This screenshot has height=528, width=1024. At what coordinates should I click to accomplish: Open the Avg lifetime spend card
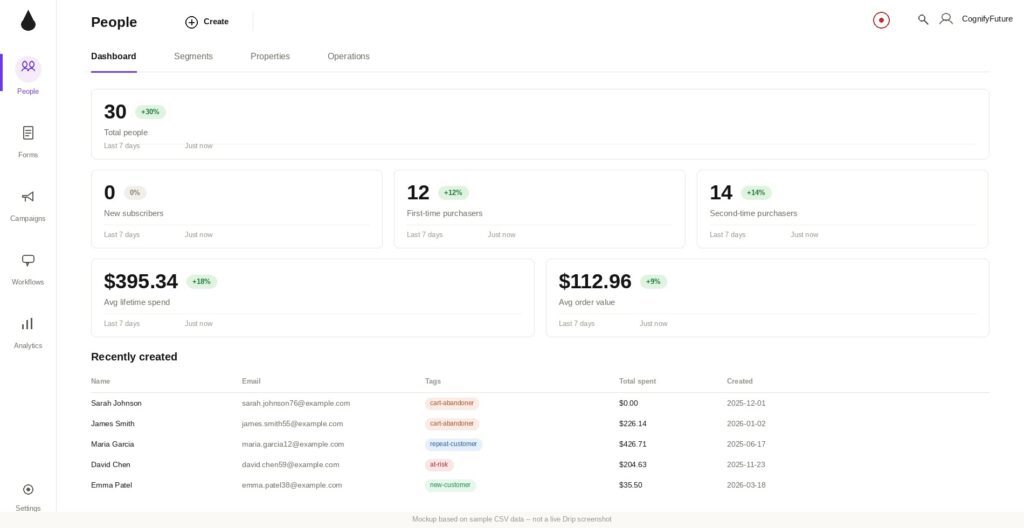pos(313,298)
